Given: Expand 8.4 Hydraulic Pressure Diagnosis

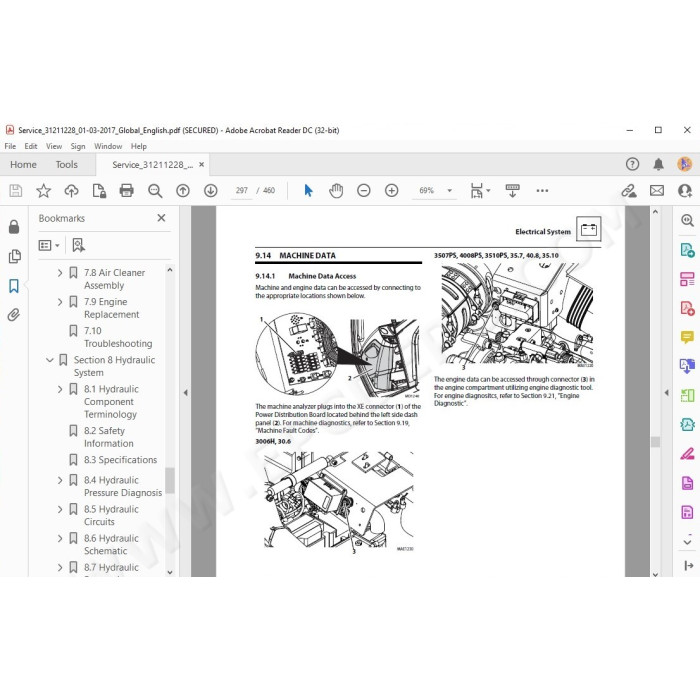Looking at the screenshot, I should pyautogui.click(x=60, y=480).
